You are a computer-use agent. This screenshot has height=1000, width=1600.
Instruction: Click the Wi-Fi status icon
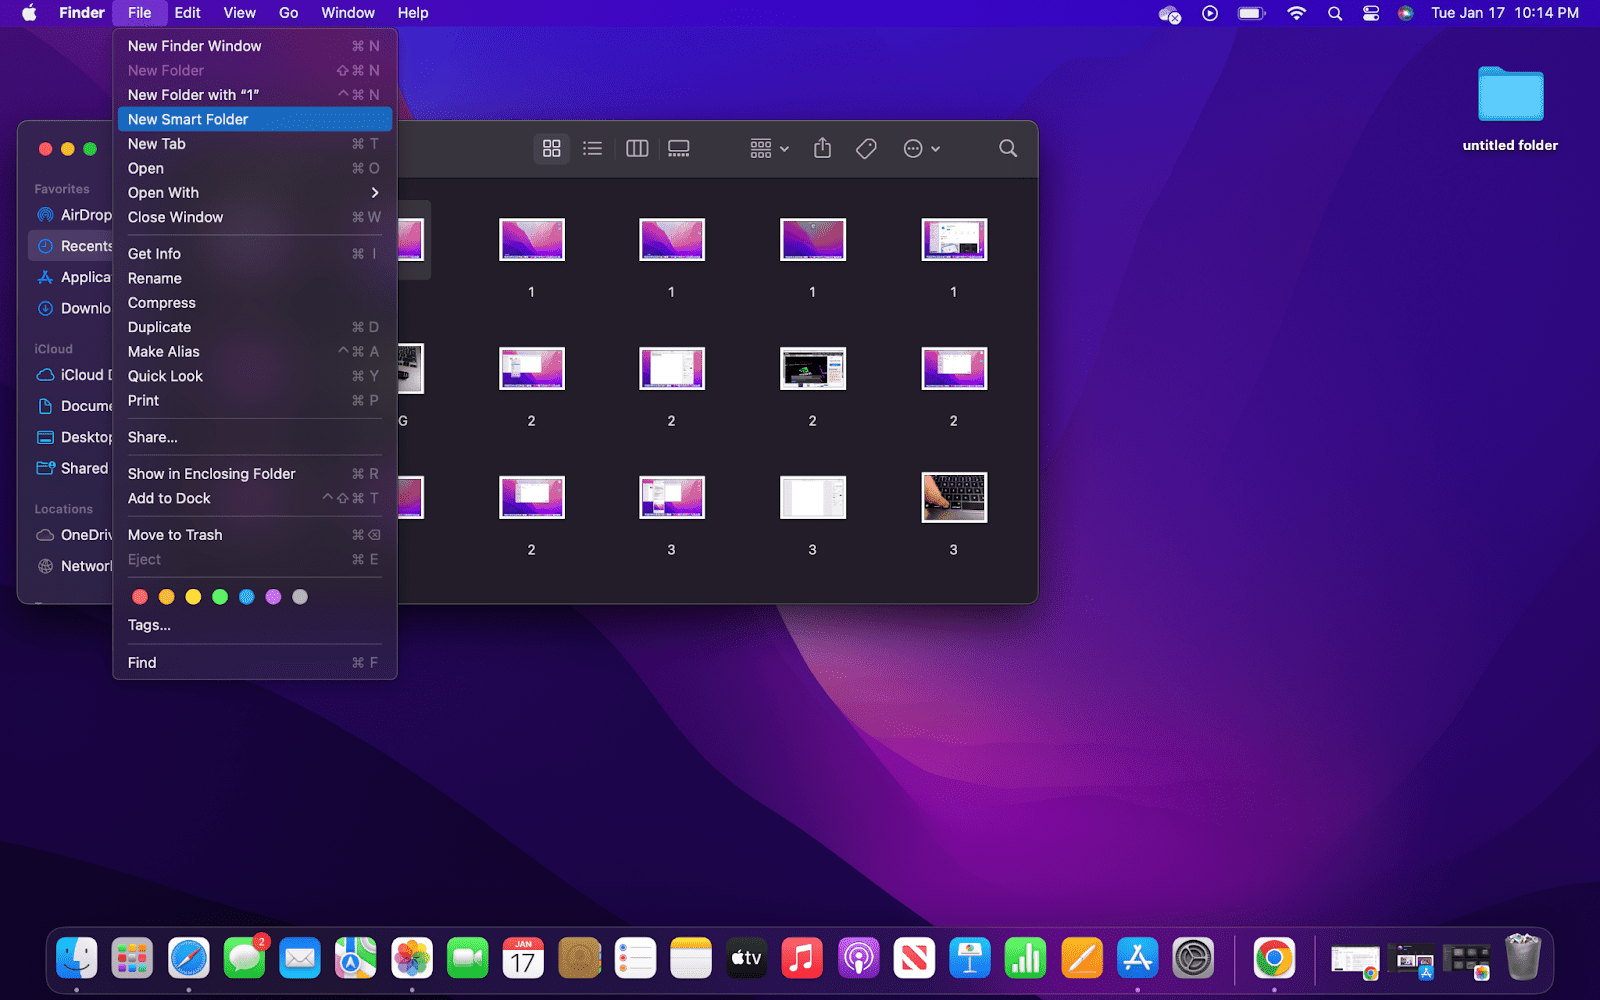point(1297,13)
